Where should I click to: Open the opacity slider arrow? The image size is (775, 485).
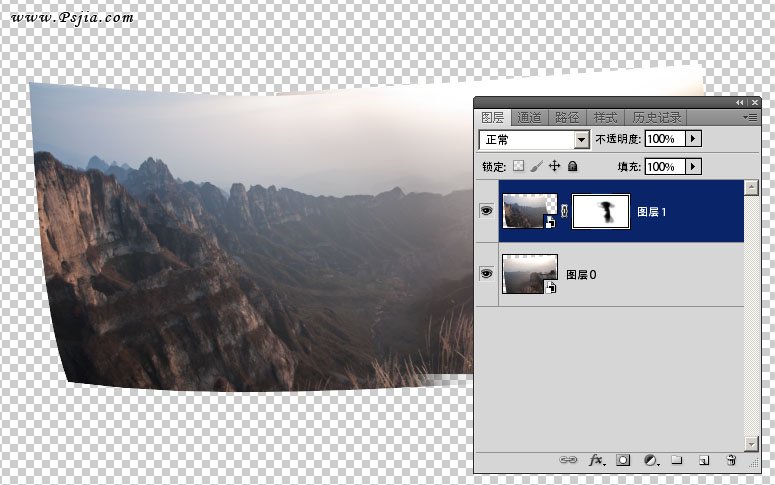click(x=693, y=139)
